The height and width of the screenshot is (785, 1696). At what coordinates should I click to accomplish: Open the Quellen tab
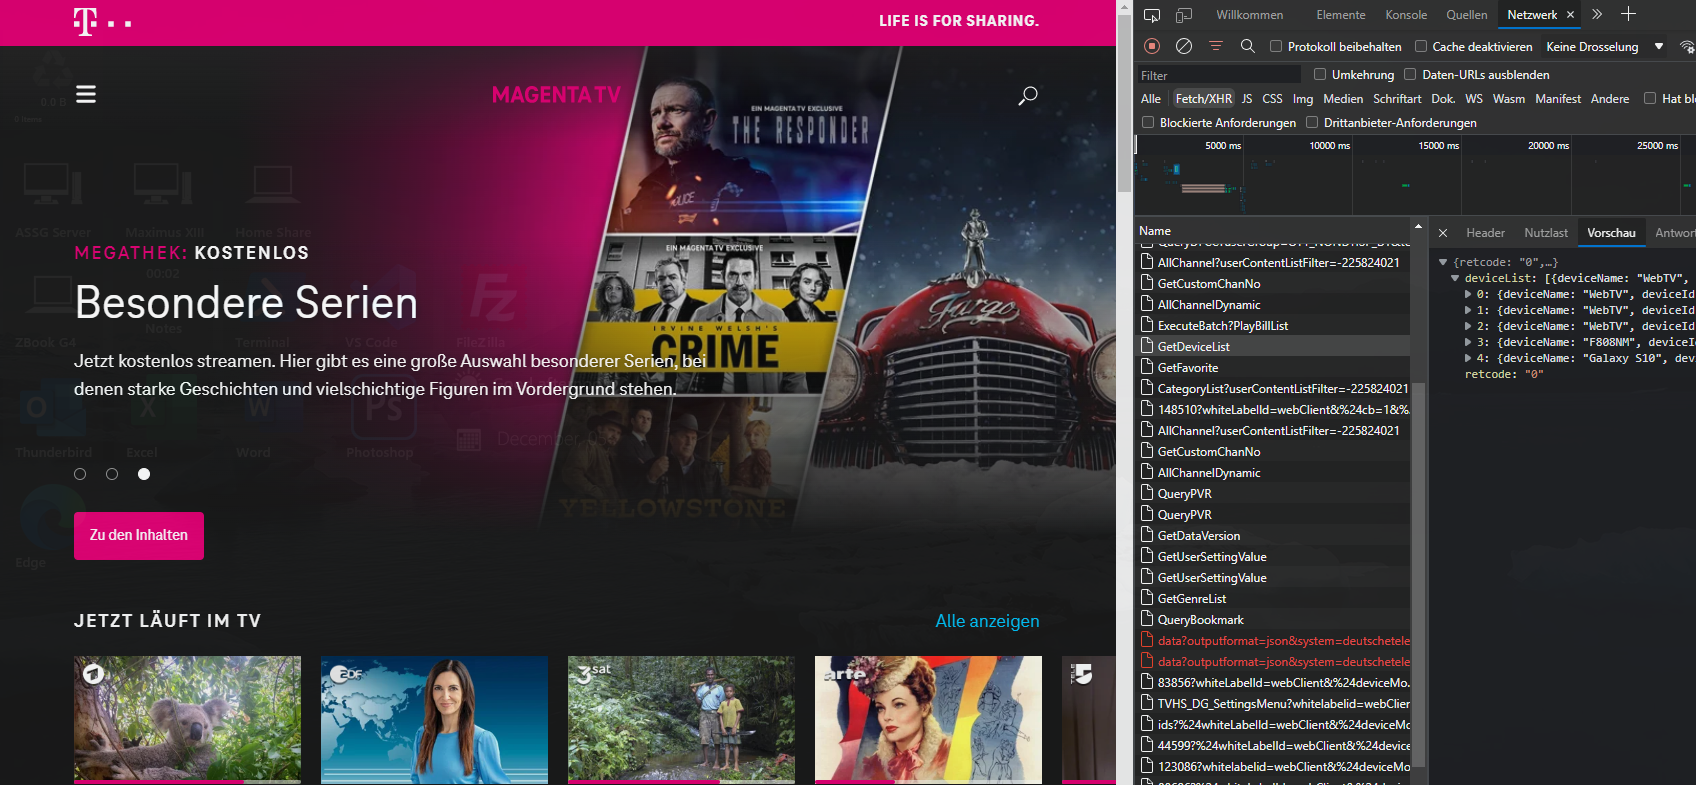(1466, 15)
